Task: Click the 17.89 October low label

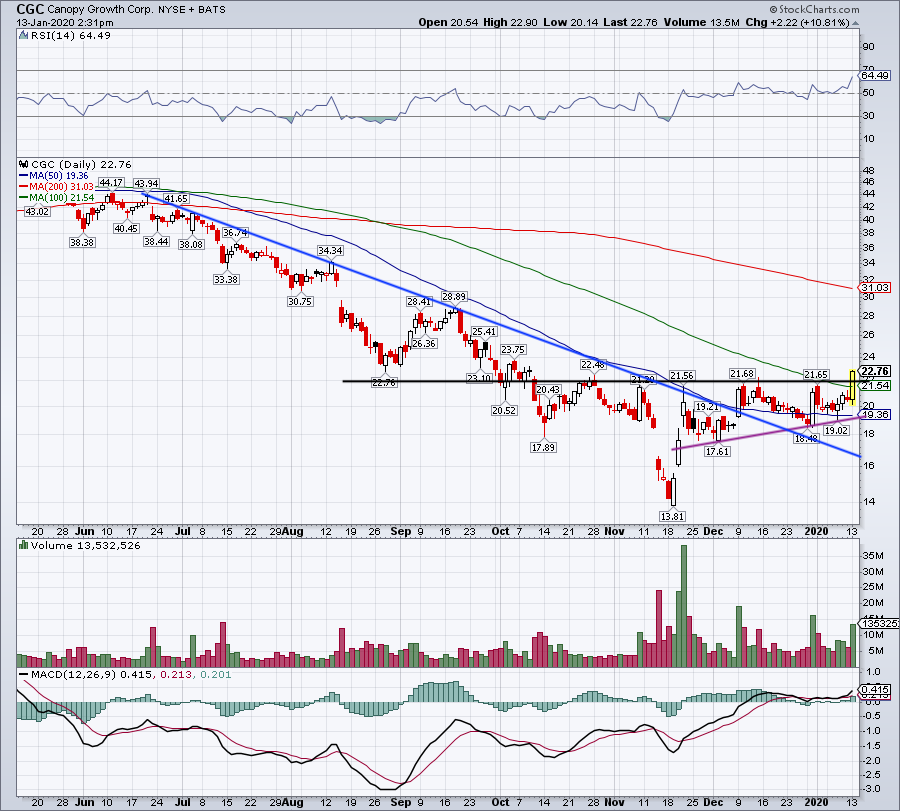Action: pos(543,447)
